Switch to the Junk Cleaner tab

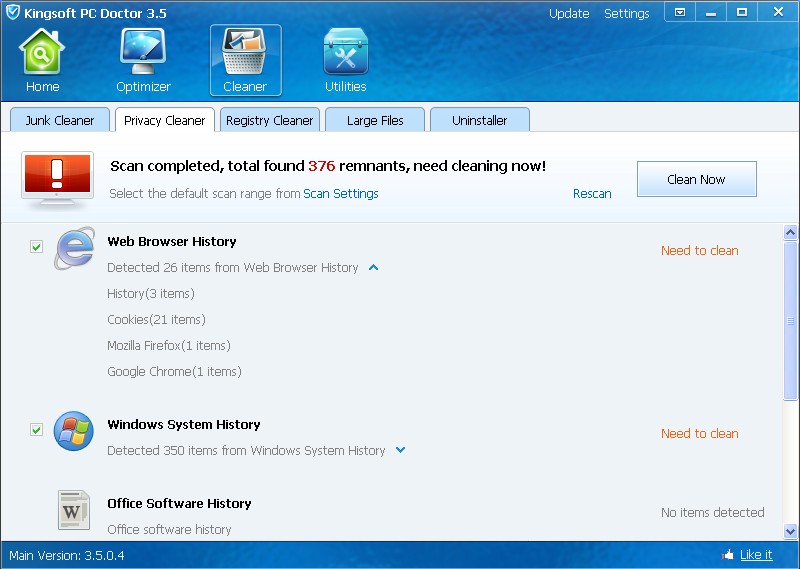point(60,120)
